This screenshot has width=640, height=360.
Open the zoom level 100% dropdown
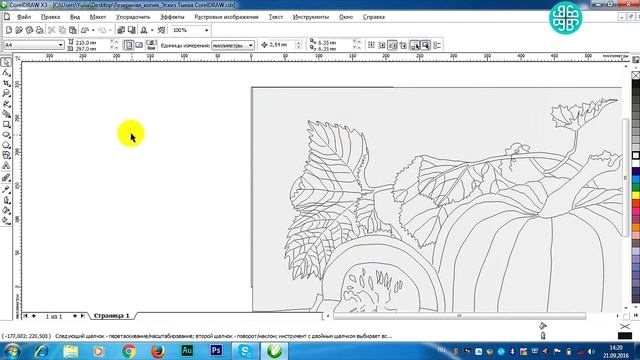coord(207,30)
